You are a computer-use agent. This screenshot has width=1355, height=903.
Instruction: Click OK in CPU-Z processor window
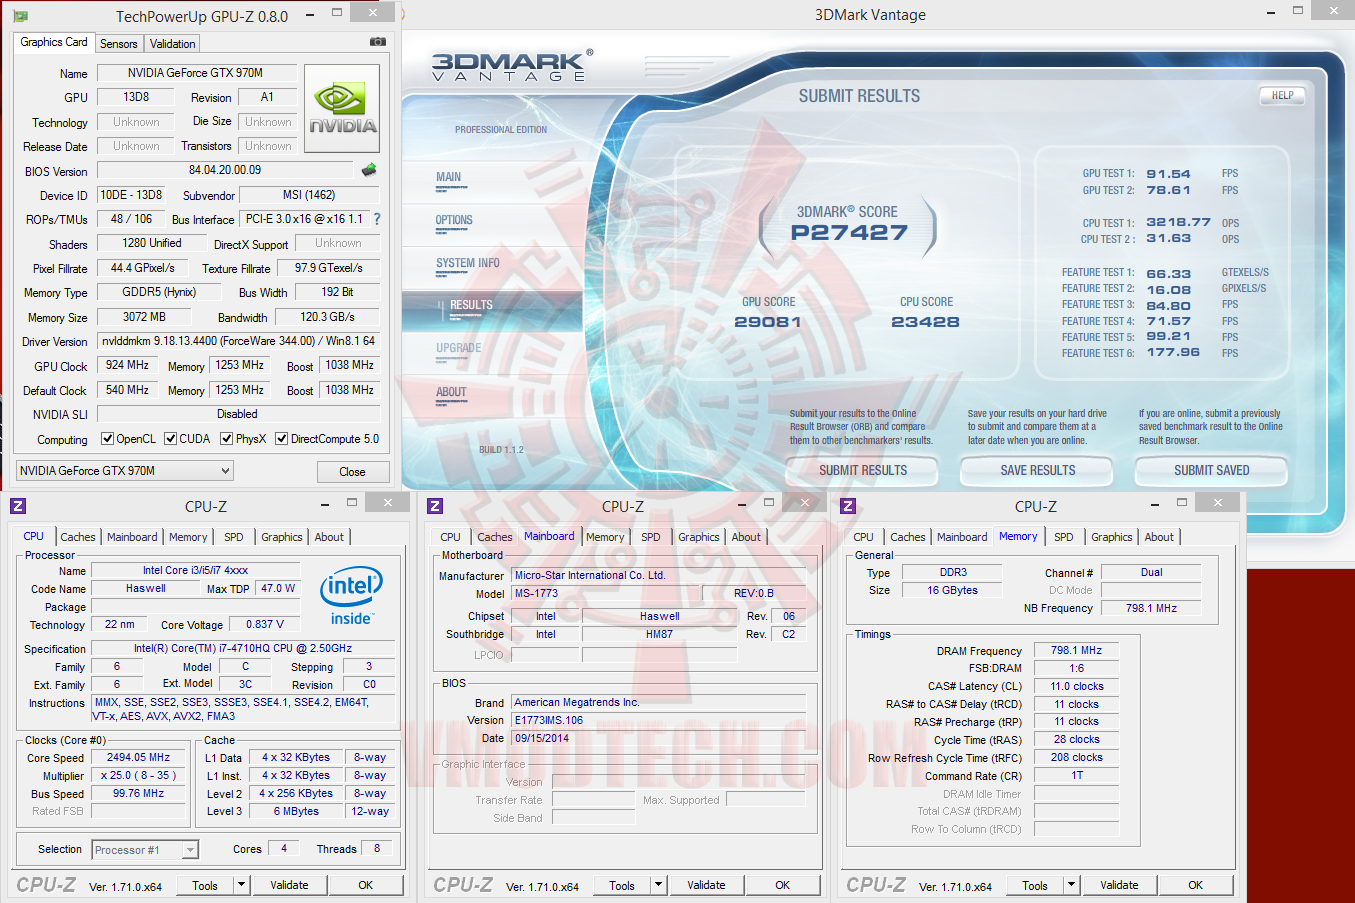(x=366, y=885)
